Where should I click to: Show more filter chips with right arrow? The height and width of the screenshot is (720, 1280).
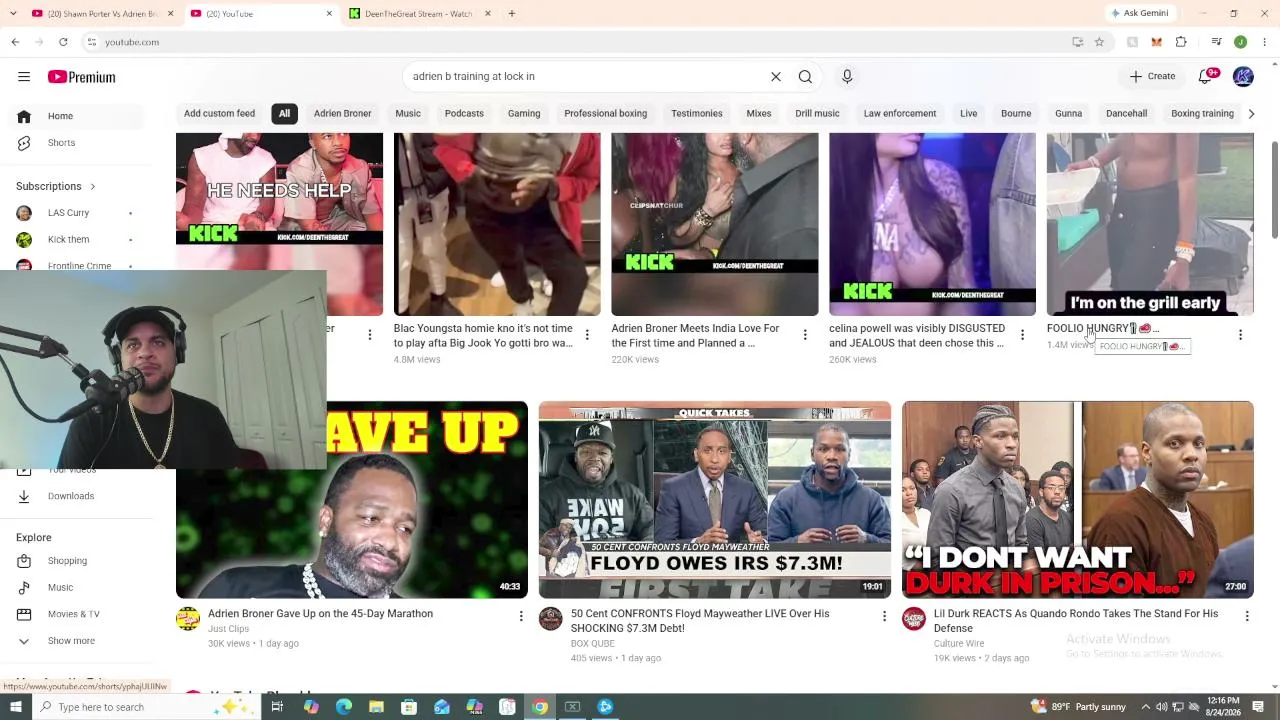point(1251,114)
